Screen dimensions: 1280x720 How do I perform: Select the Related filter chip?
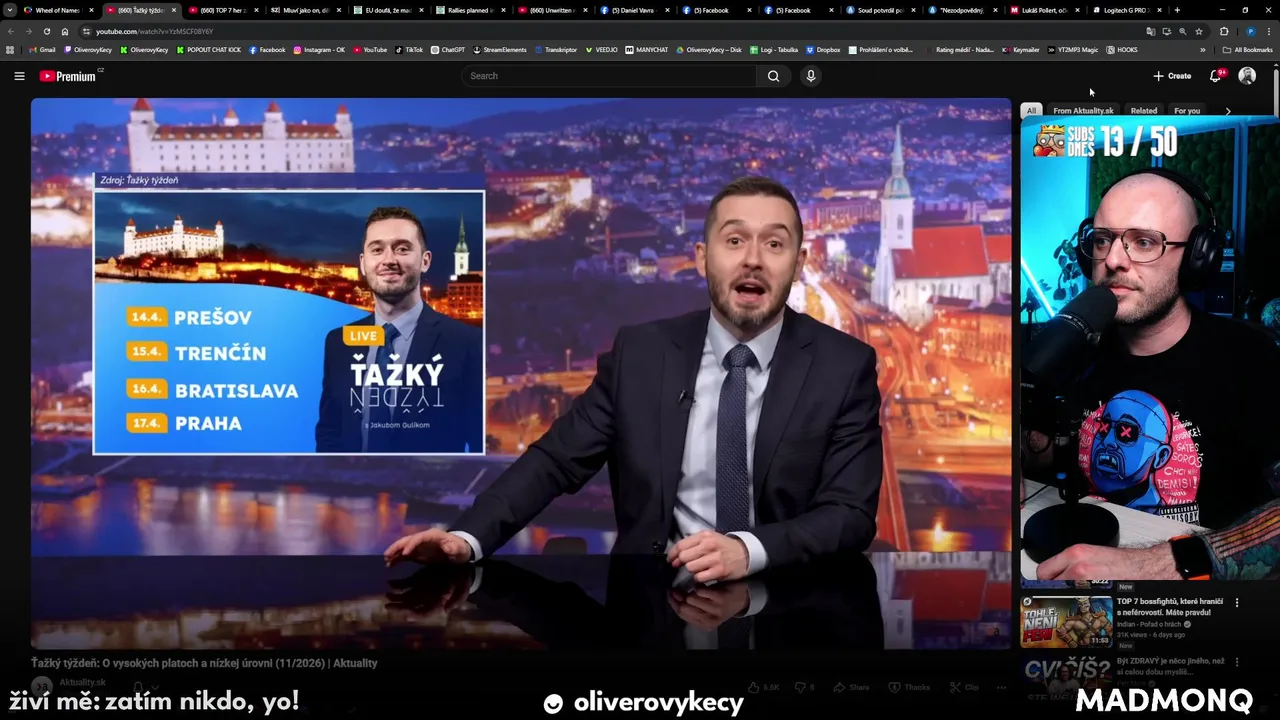point(1144,111)
